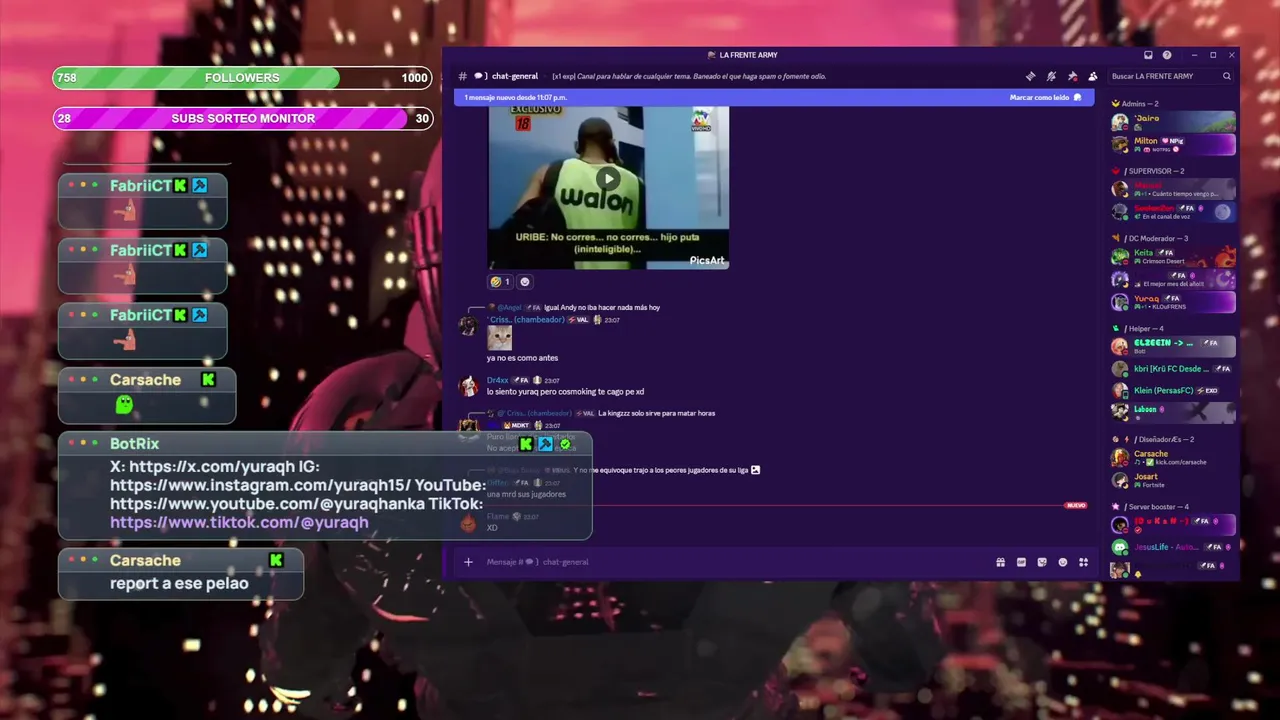Click the @Angel reply reference above Criss message
1280x720 pixels.
(509, 308)
